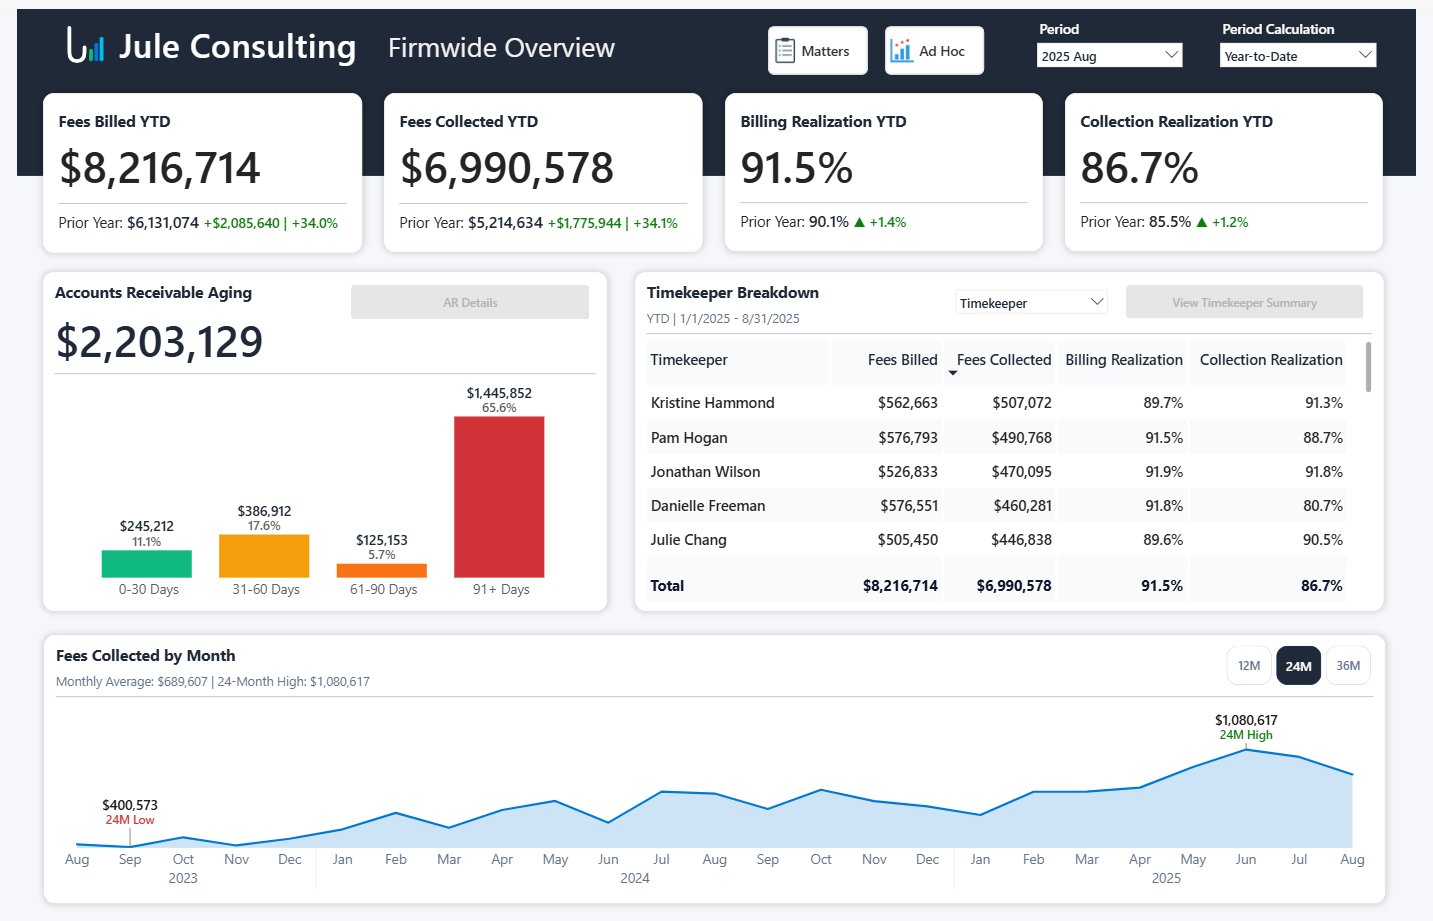The height and width of the screenshot is (921, 1433).
Task: Switch chart to 36M range
Action: click(1348, 666)
